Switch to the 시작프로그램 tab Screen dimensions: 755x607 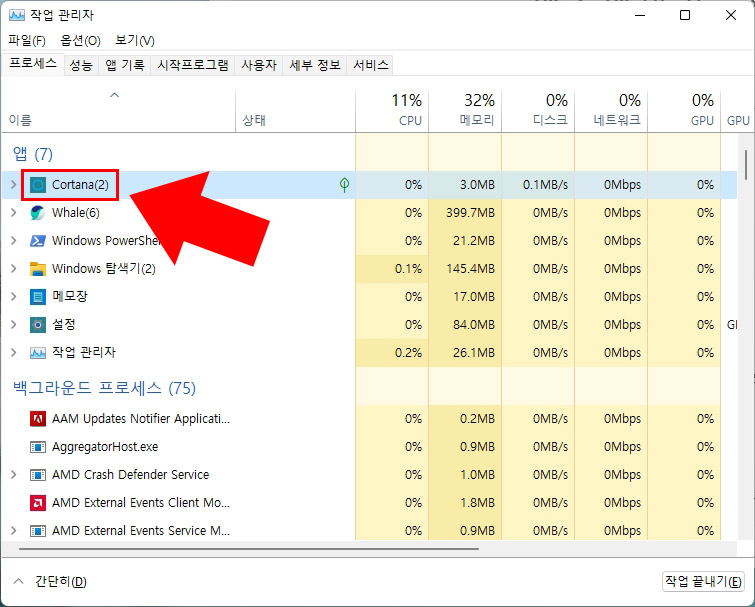pos(193,65)
